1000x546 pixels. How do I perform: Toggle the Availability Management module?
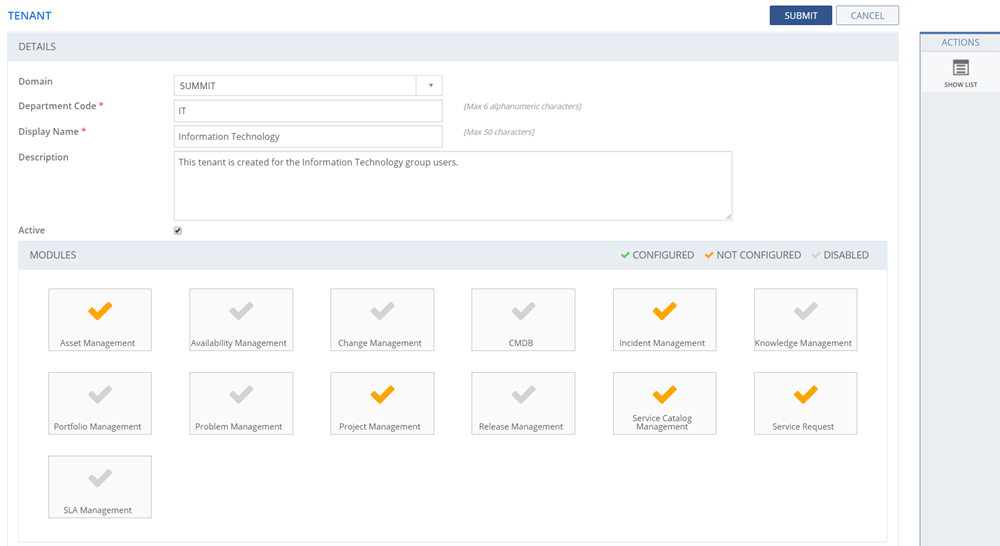tap(241, 319)
